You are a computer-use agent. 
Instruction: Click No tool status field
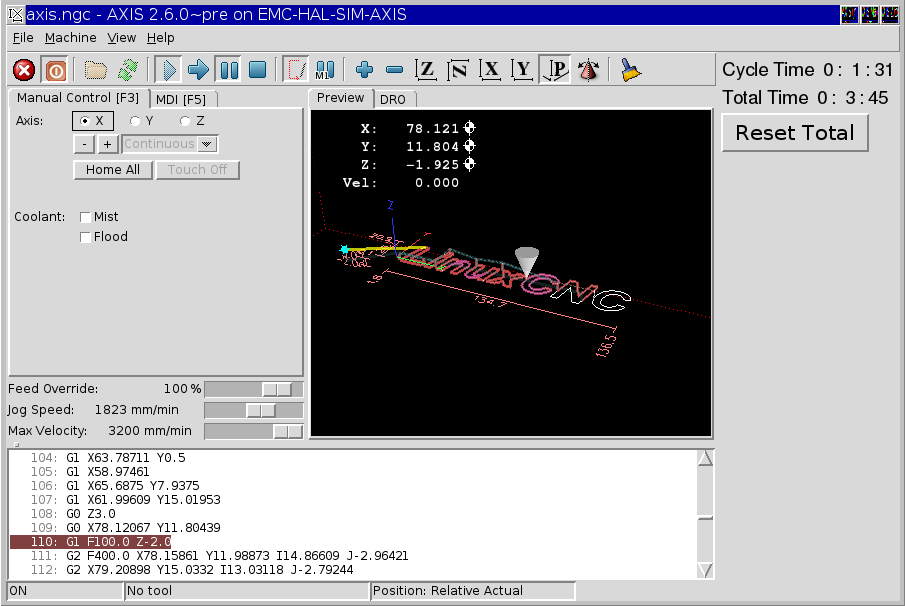[x=246, y=591]
